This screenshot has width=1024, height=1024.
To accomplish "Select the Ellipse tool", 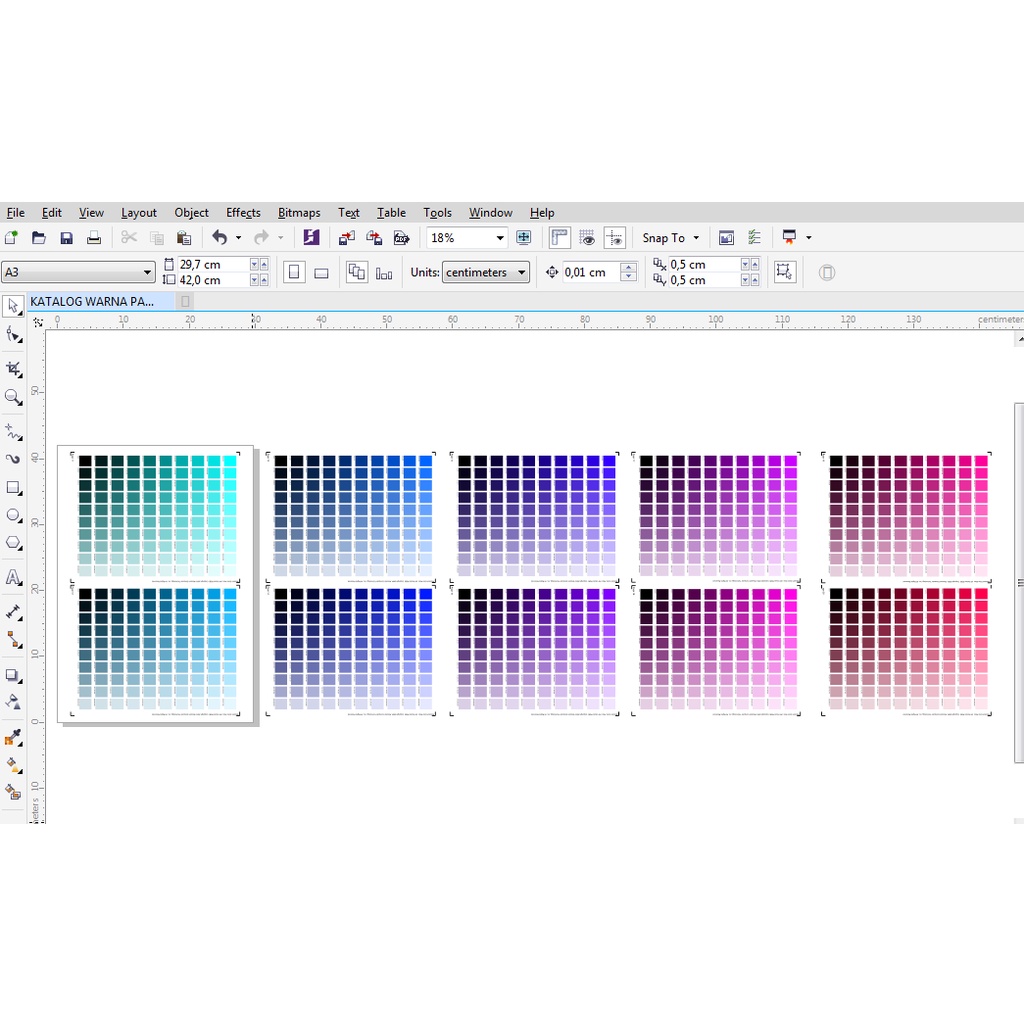I will (x=13, y=515).
